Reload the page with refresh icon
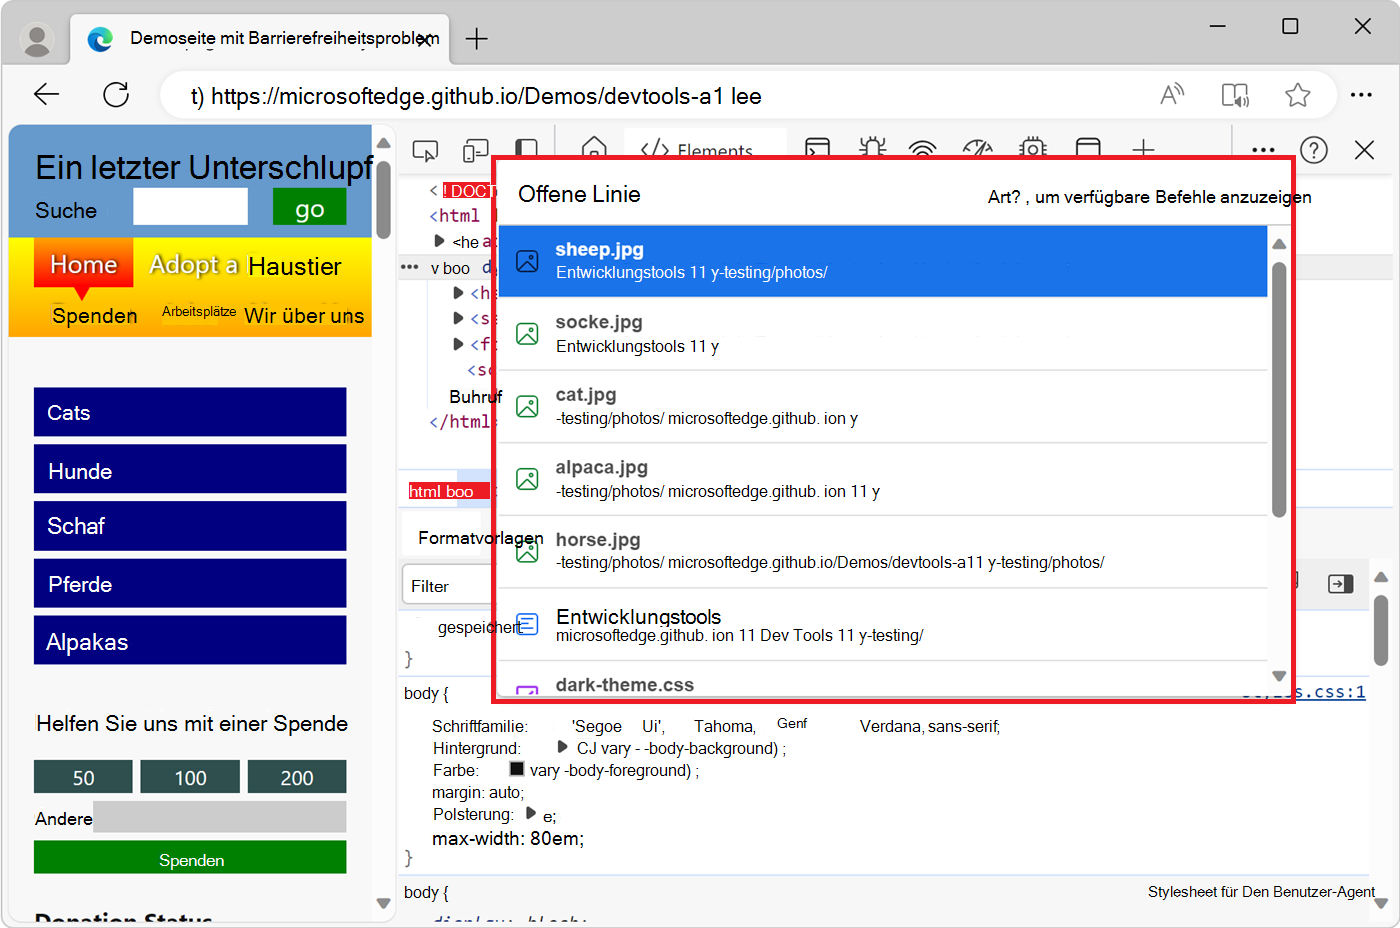This screenshot has height=928, width=1400. (116, 95)
